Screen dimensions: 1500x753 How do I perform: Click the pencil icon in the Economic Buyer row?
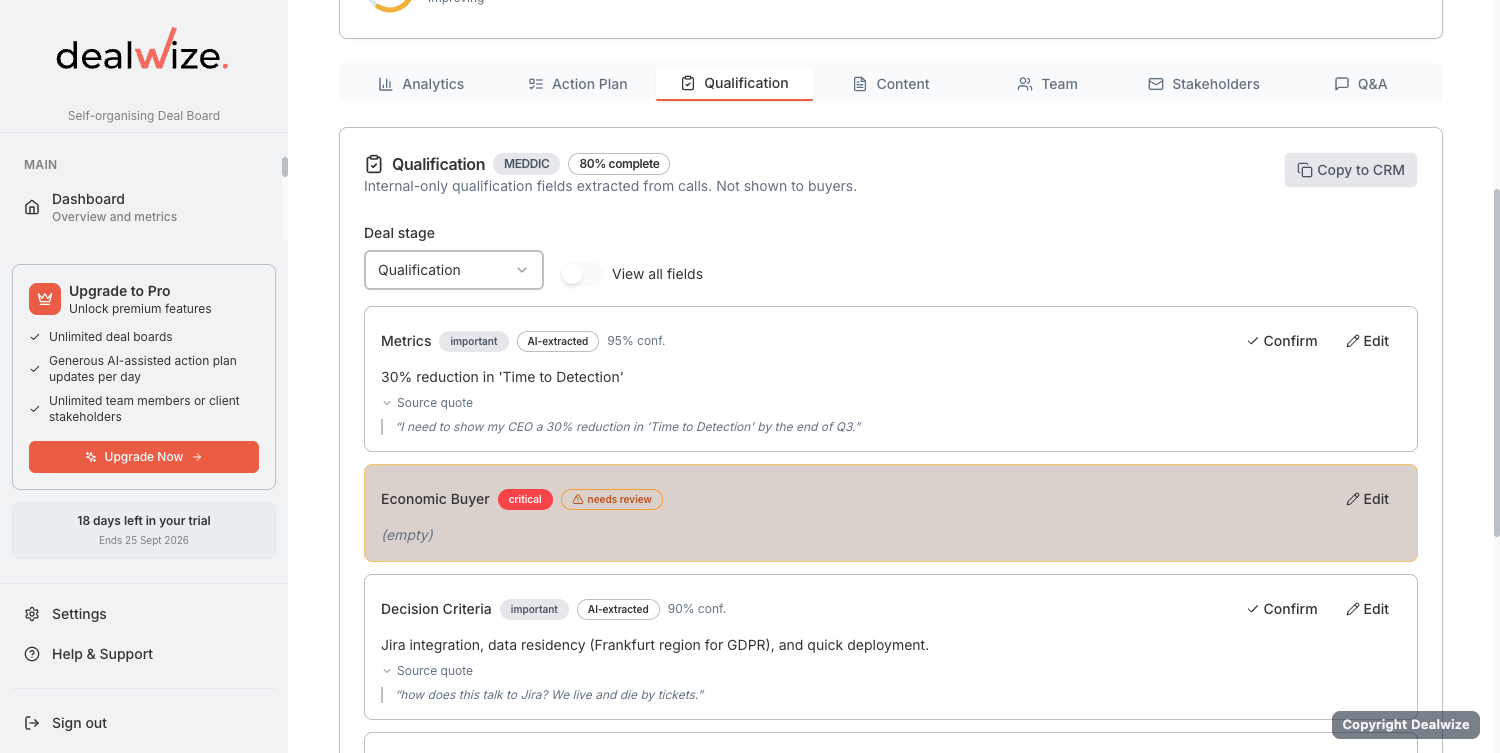pyautogui.click(x=1353, y=499)
